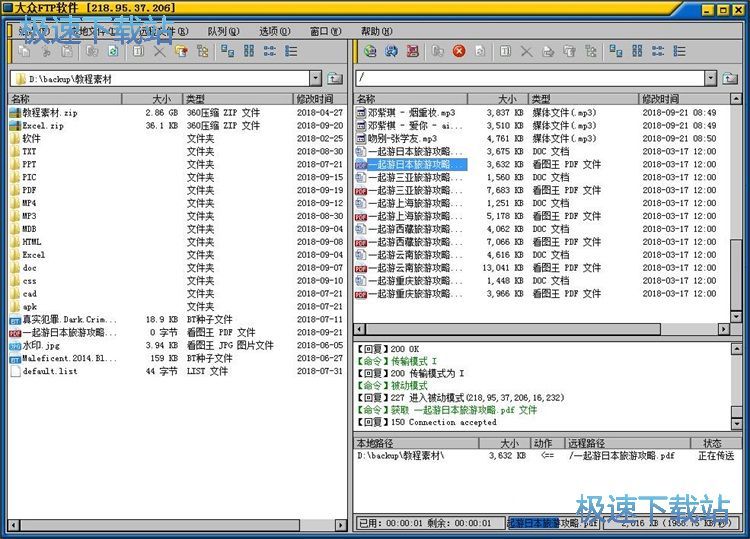Viewport: 750px width, 539px height.
Task: Click the local cut (scissors) icon
Action: coord(46,51)
